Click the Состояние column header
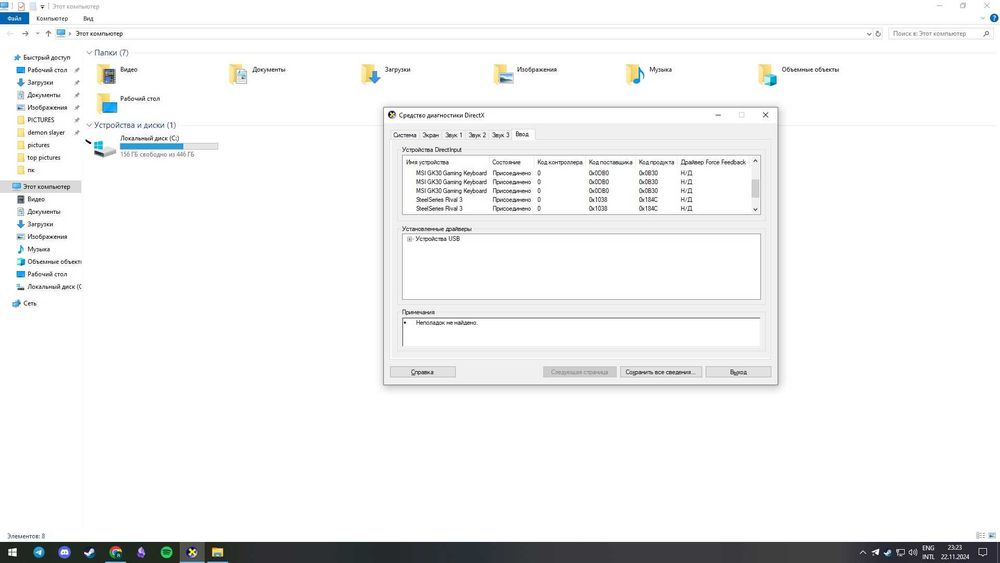 coord(511,162)
